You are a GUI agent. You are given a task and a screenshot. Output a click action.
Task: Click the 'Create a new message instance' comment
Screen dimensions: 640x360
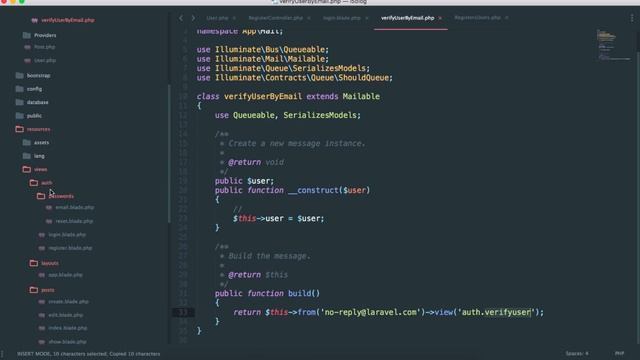[296, 144]
